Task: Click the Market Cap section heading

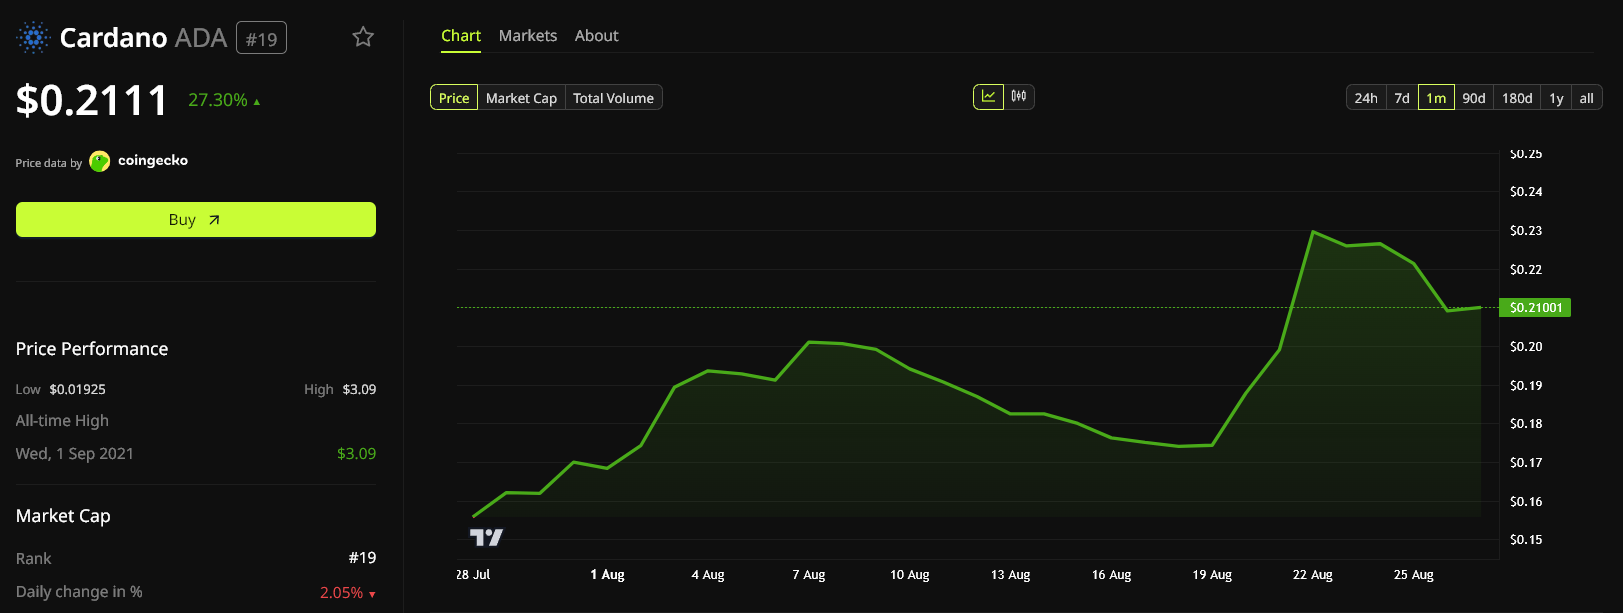Action: click(x=63, y=516)
